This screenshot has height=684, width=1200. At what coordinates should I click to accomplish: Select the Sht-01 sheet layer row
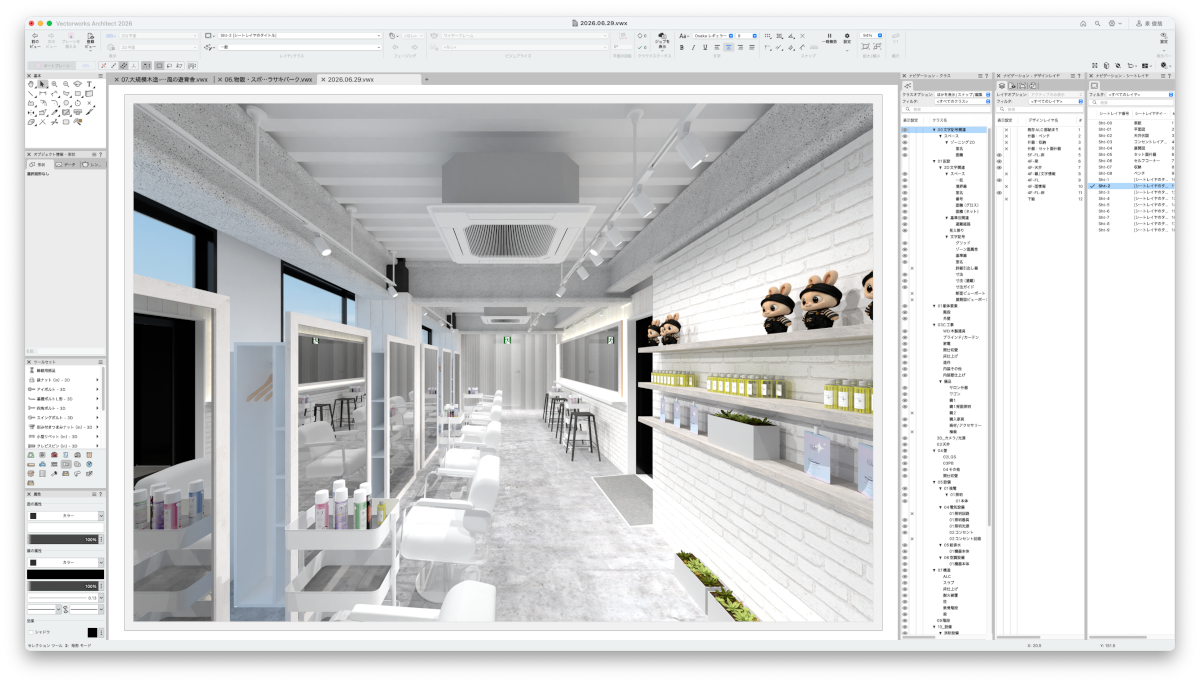[1131, 129]
